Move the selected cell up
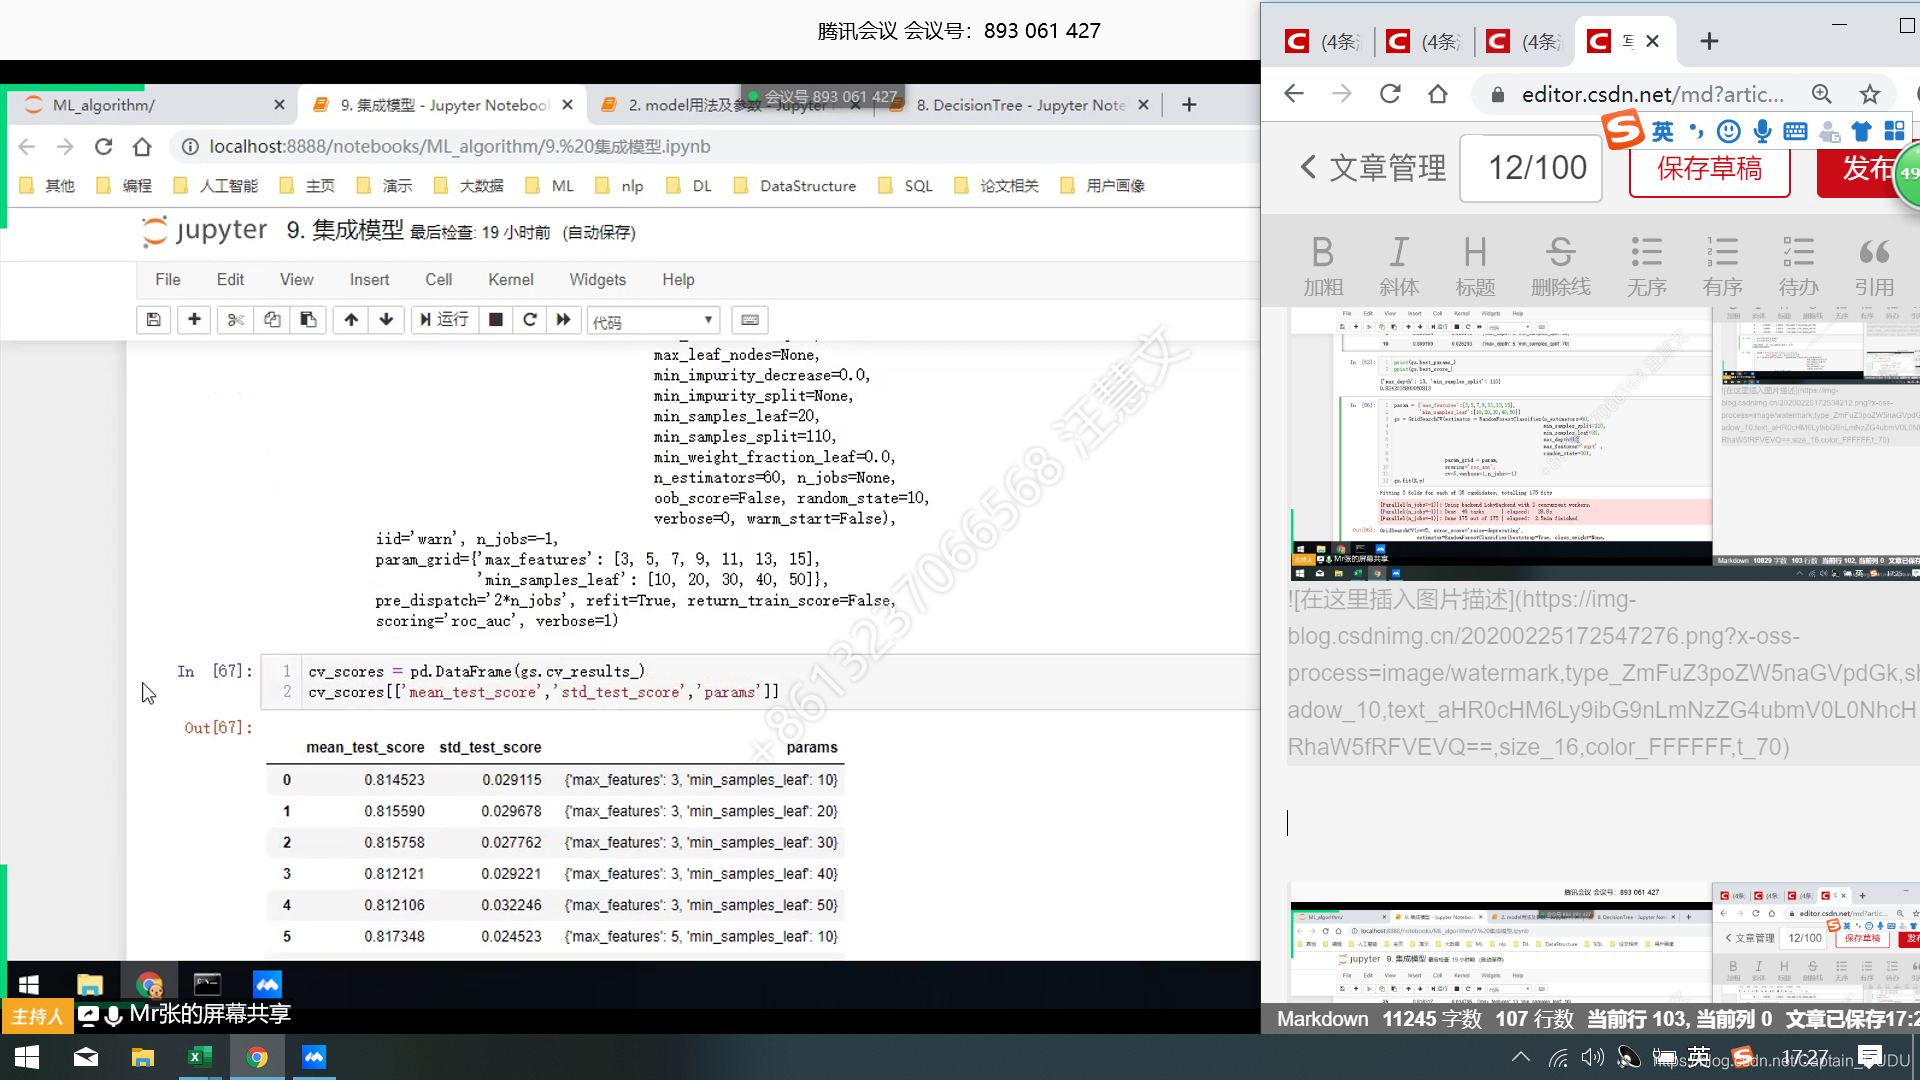1920x1080 pixels. coord(351,320)
